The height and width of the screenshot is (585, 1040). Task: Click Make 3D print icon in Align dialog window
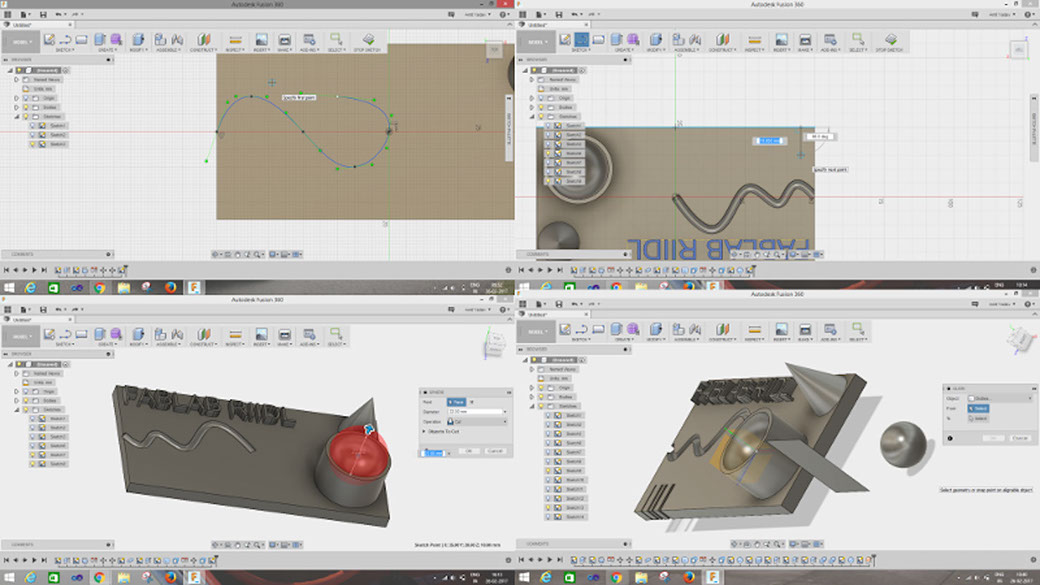805,330
